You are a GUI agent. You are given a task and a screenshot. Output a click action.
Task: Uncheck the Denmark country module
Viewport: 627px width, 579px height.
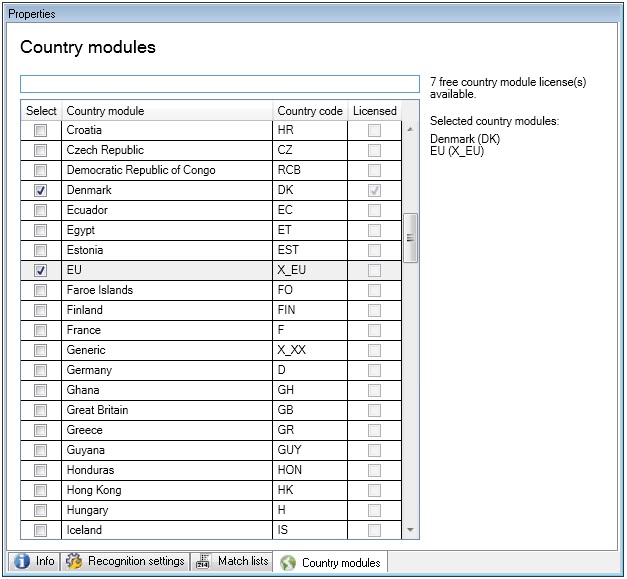(41, 190)
